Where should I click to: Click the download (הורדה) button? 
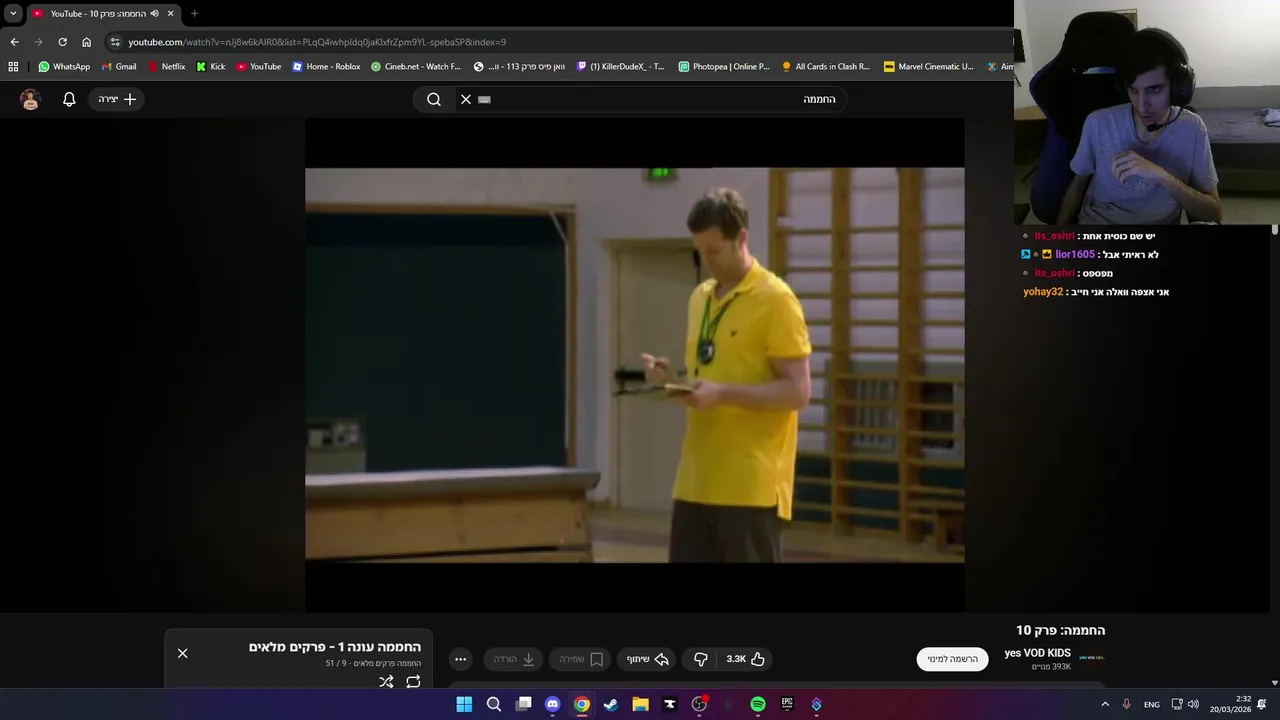pos(513,659)
